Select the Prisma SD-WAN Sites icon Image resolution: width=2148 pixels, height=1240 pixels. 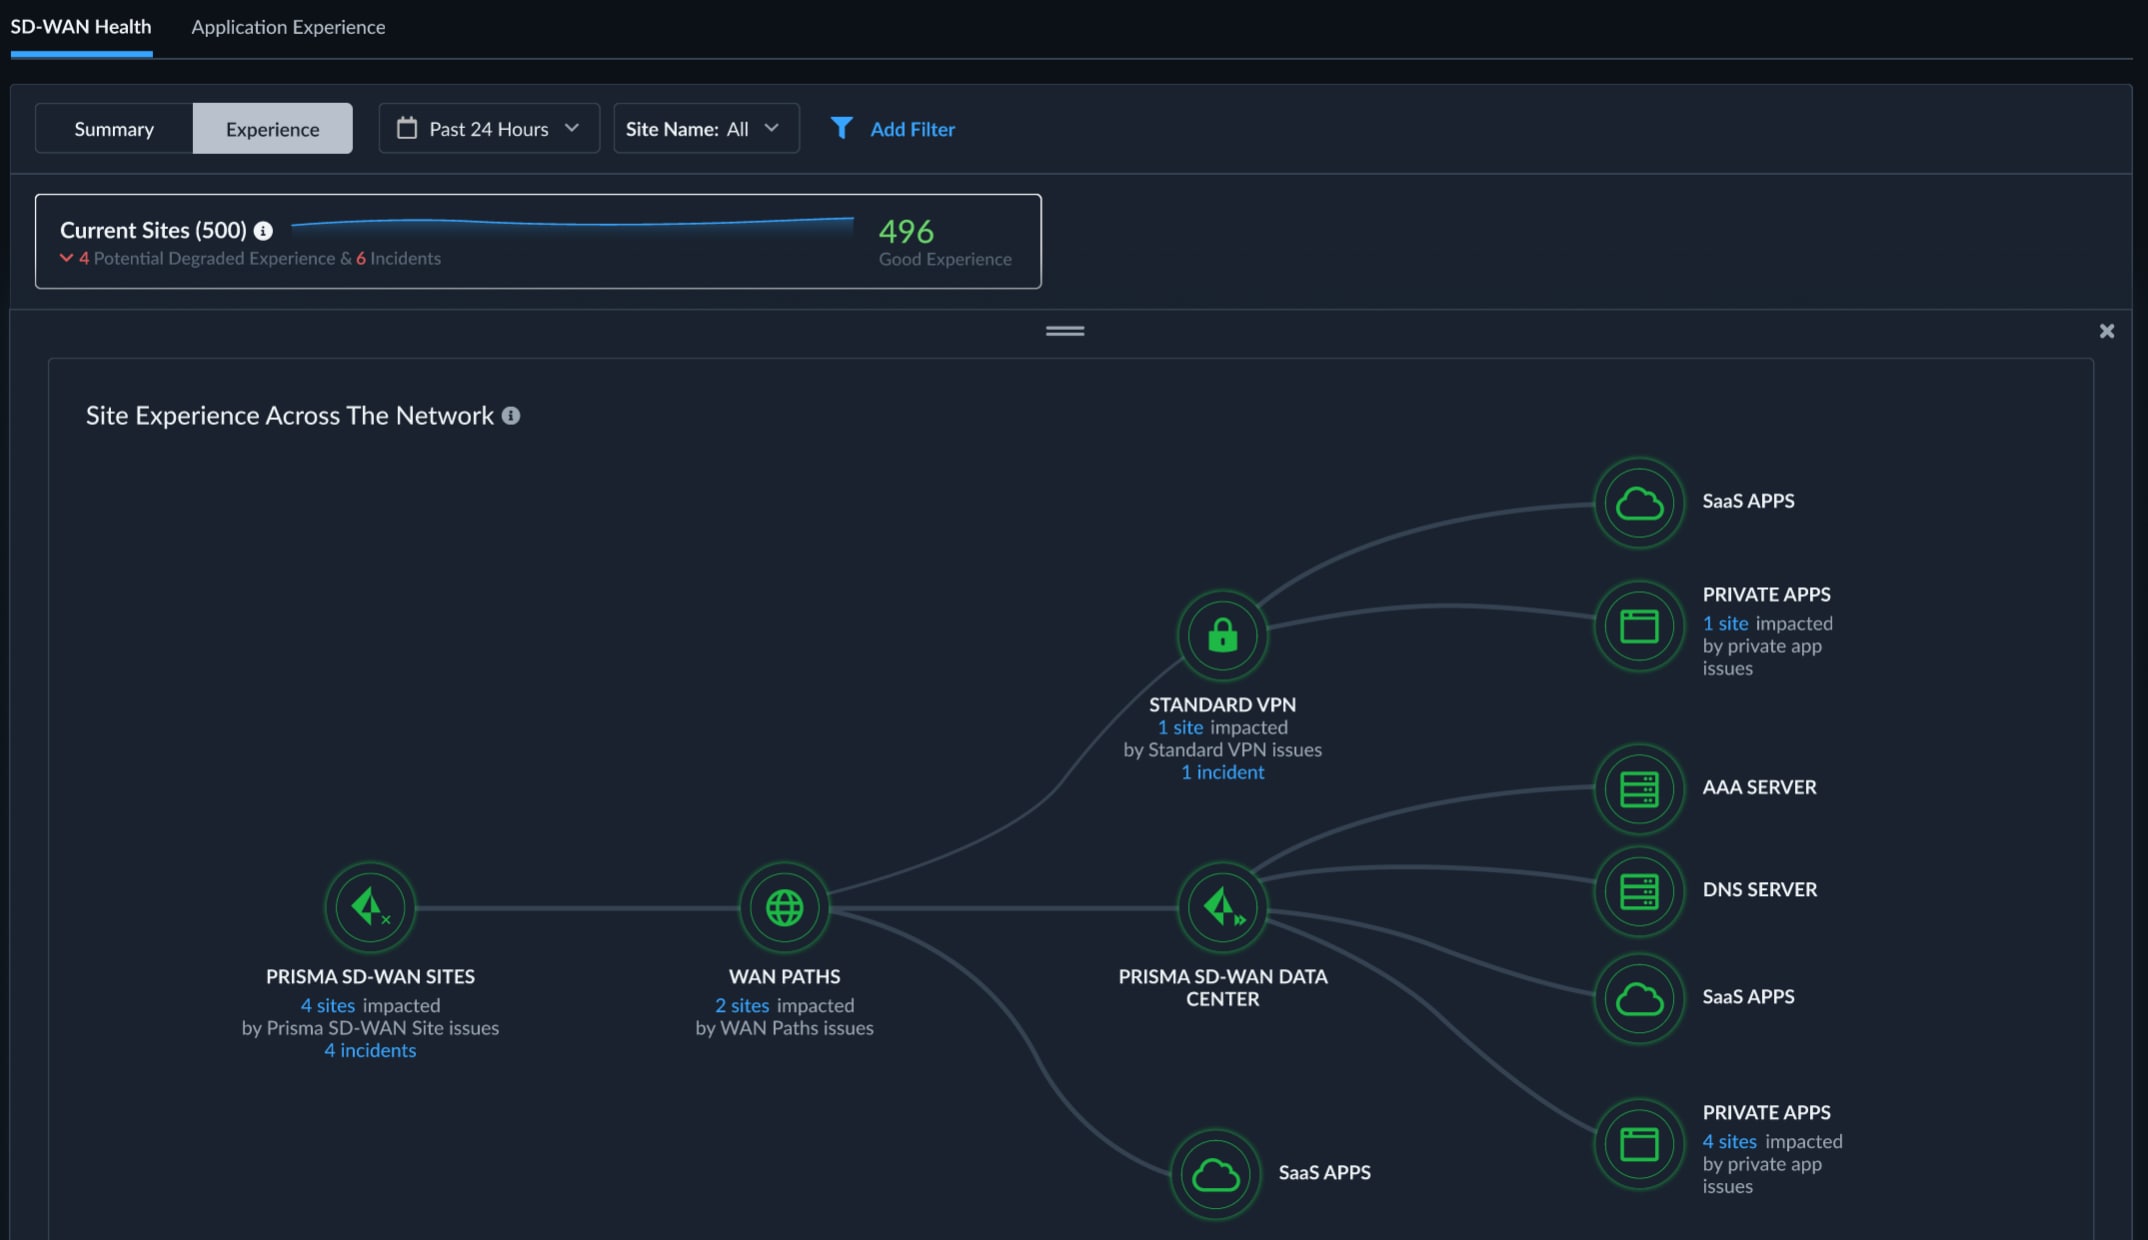pos(369,907)
